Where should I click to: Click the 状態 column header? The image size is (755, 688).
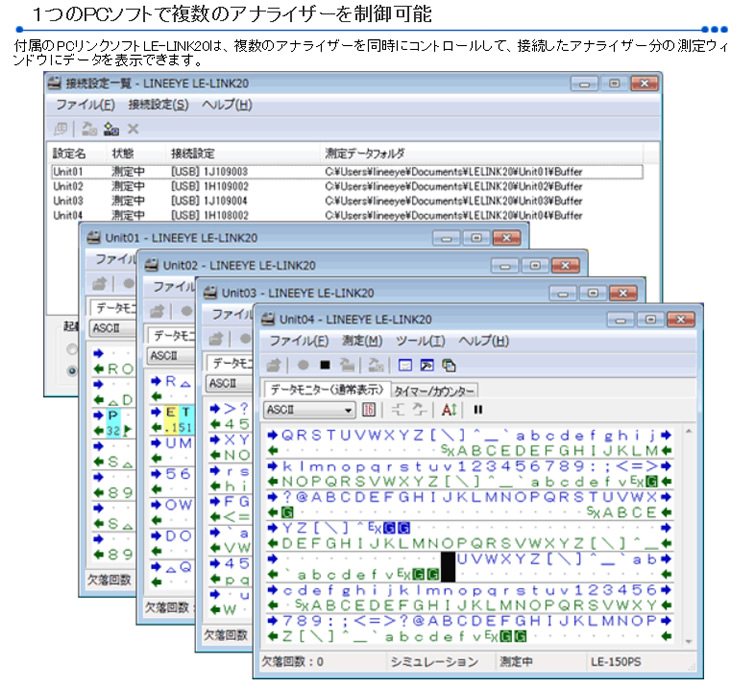123,154
